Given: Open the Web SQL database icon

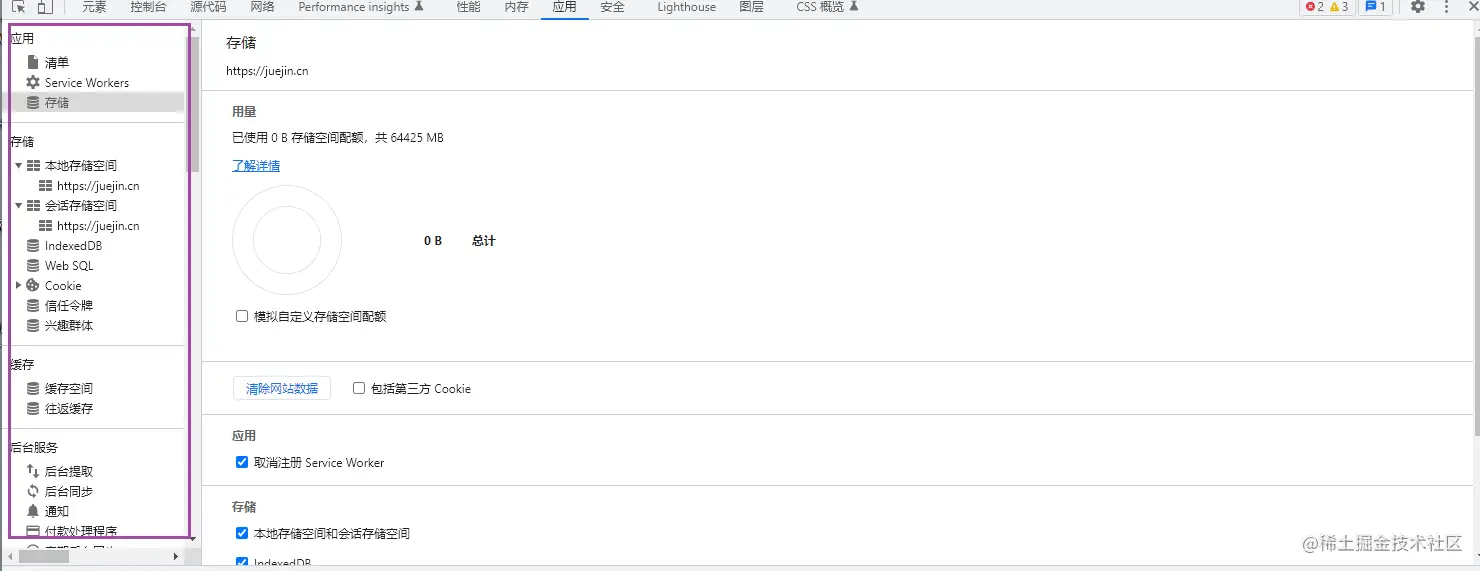Looking at the screenshot, I should point(33,265).
